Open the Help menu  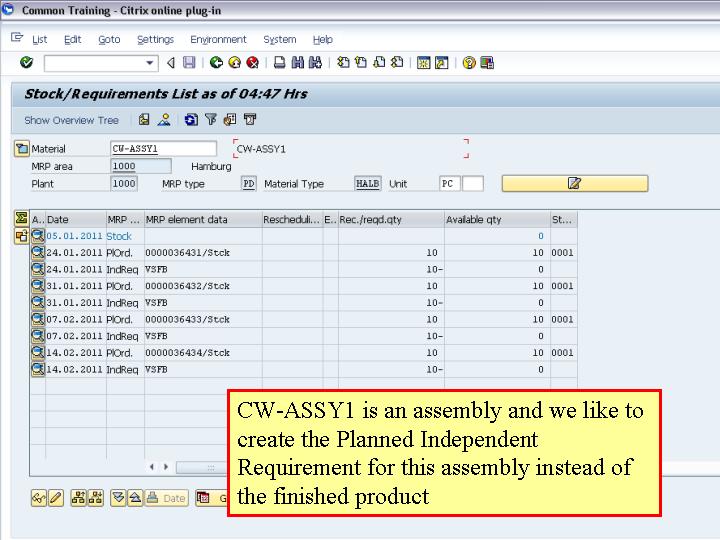(x=323, y=39)
